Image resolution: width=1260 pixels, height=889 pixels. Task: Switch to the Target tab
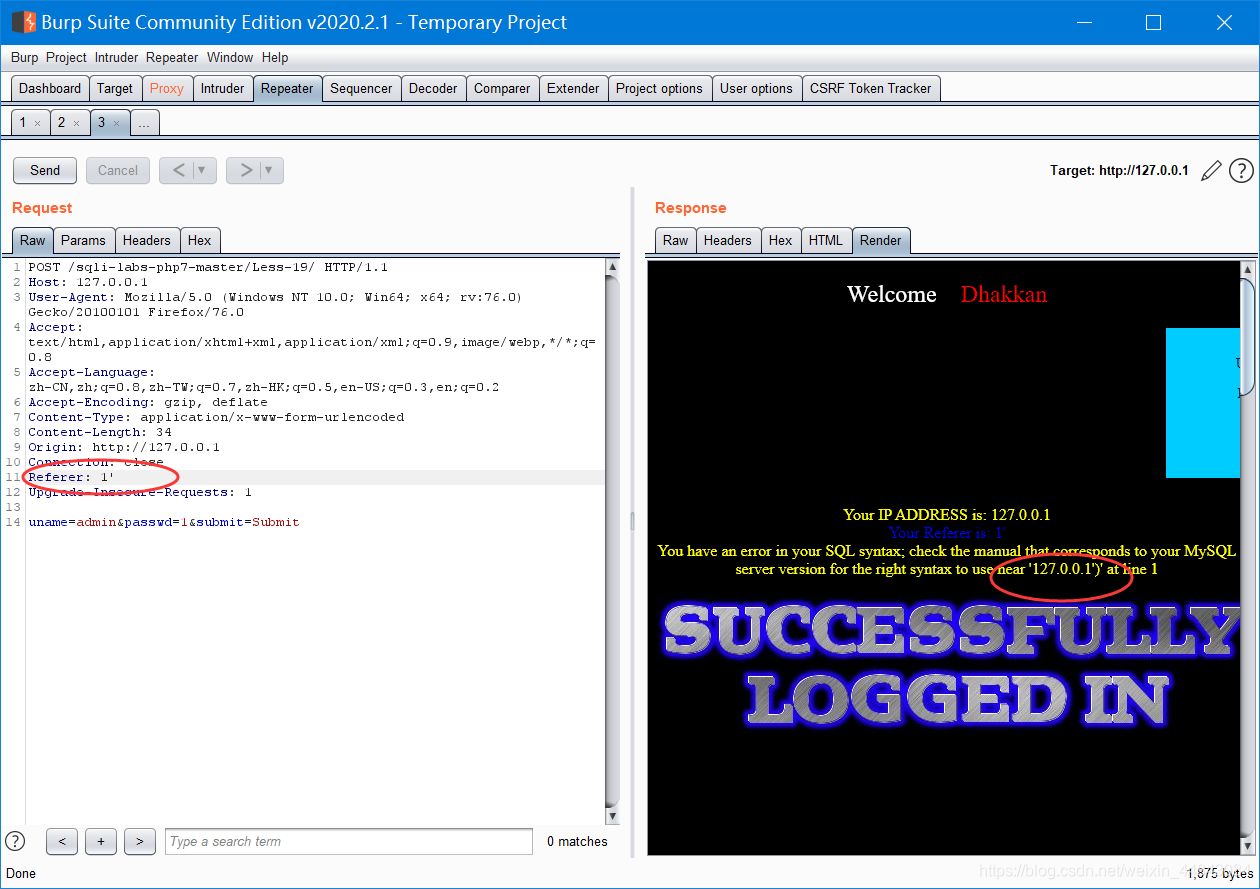pyautogui.click(x=115, y=88)
